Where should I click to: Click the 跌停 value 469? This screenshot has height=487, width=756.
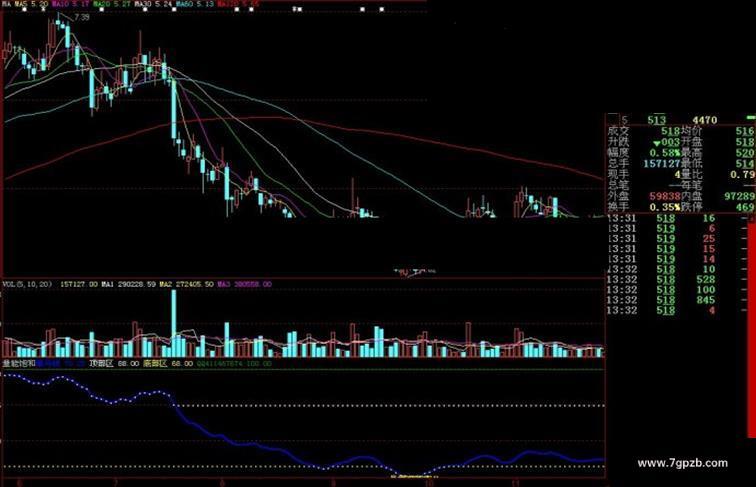[x=745, y=207]
